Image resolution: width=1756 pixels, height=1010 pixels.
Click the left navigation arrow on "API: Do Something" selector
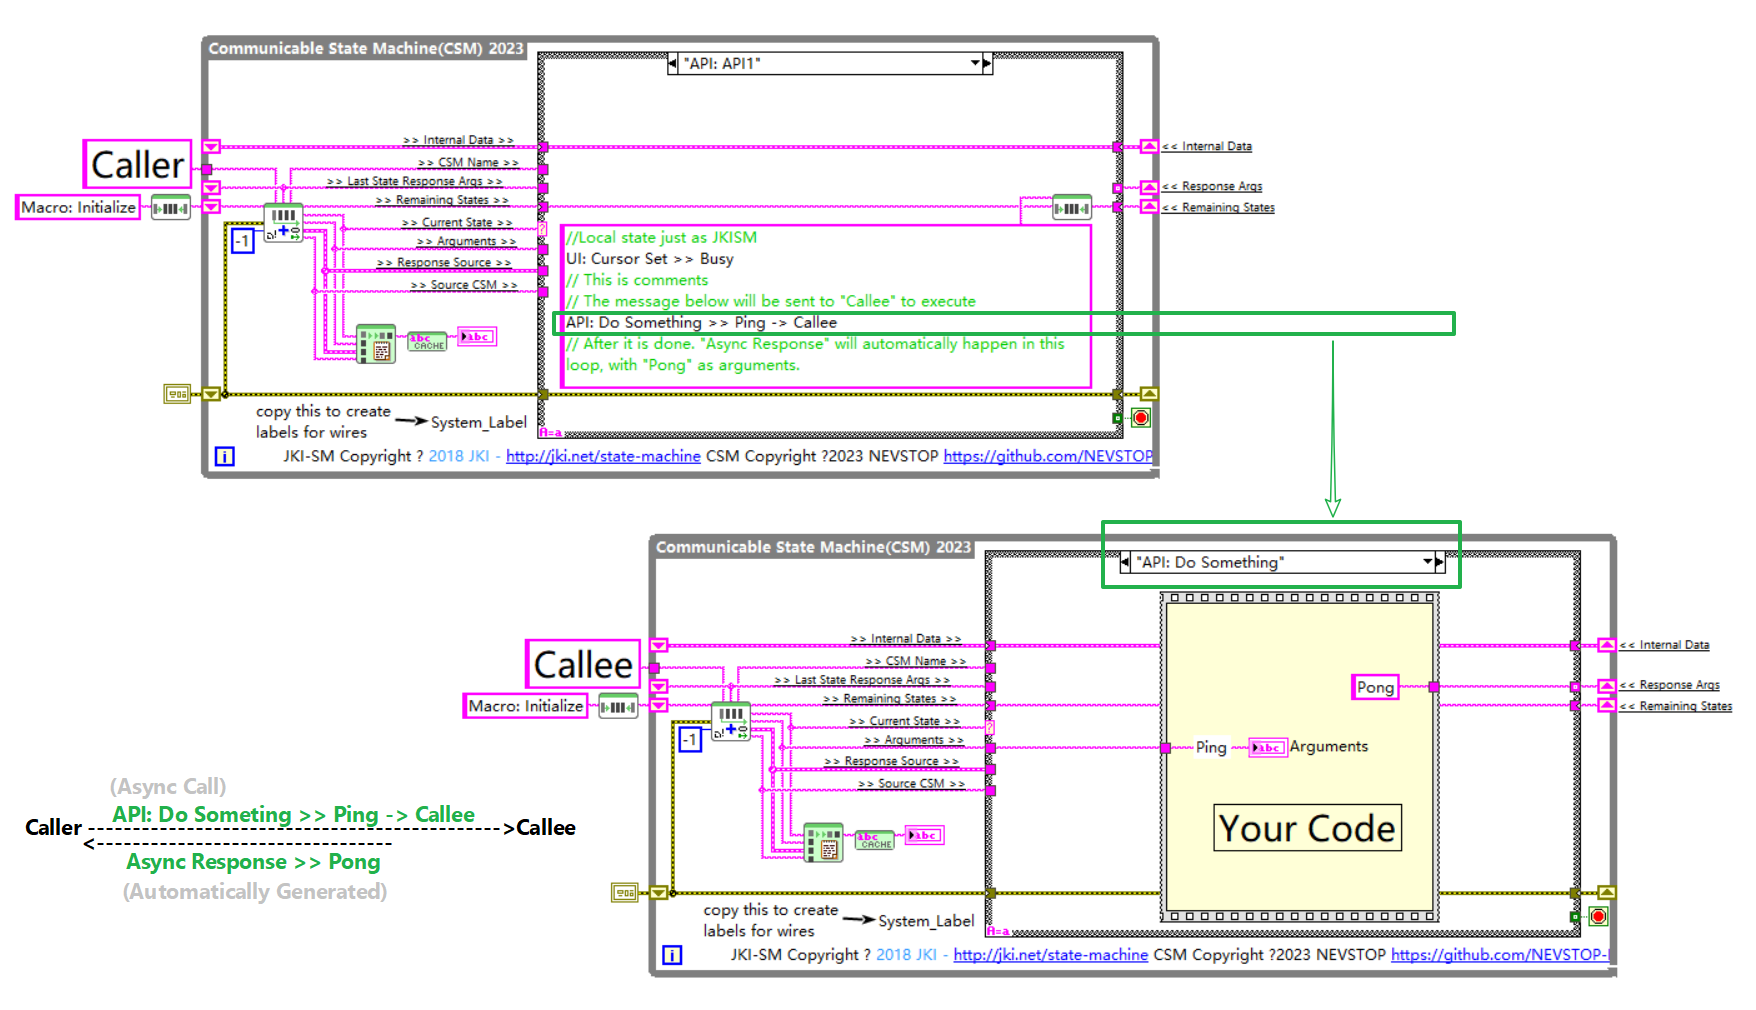click(1125, 562)
